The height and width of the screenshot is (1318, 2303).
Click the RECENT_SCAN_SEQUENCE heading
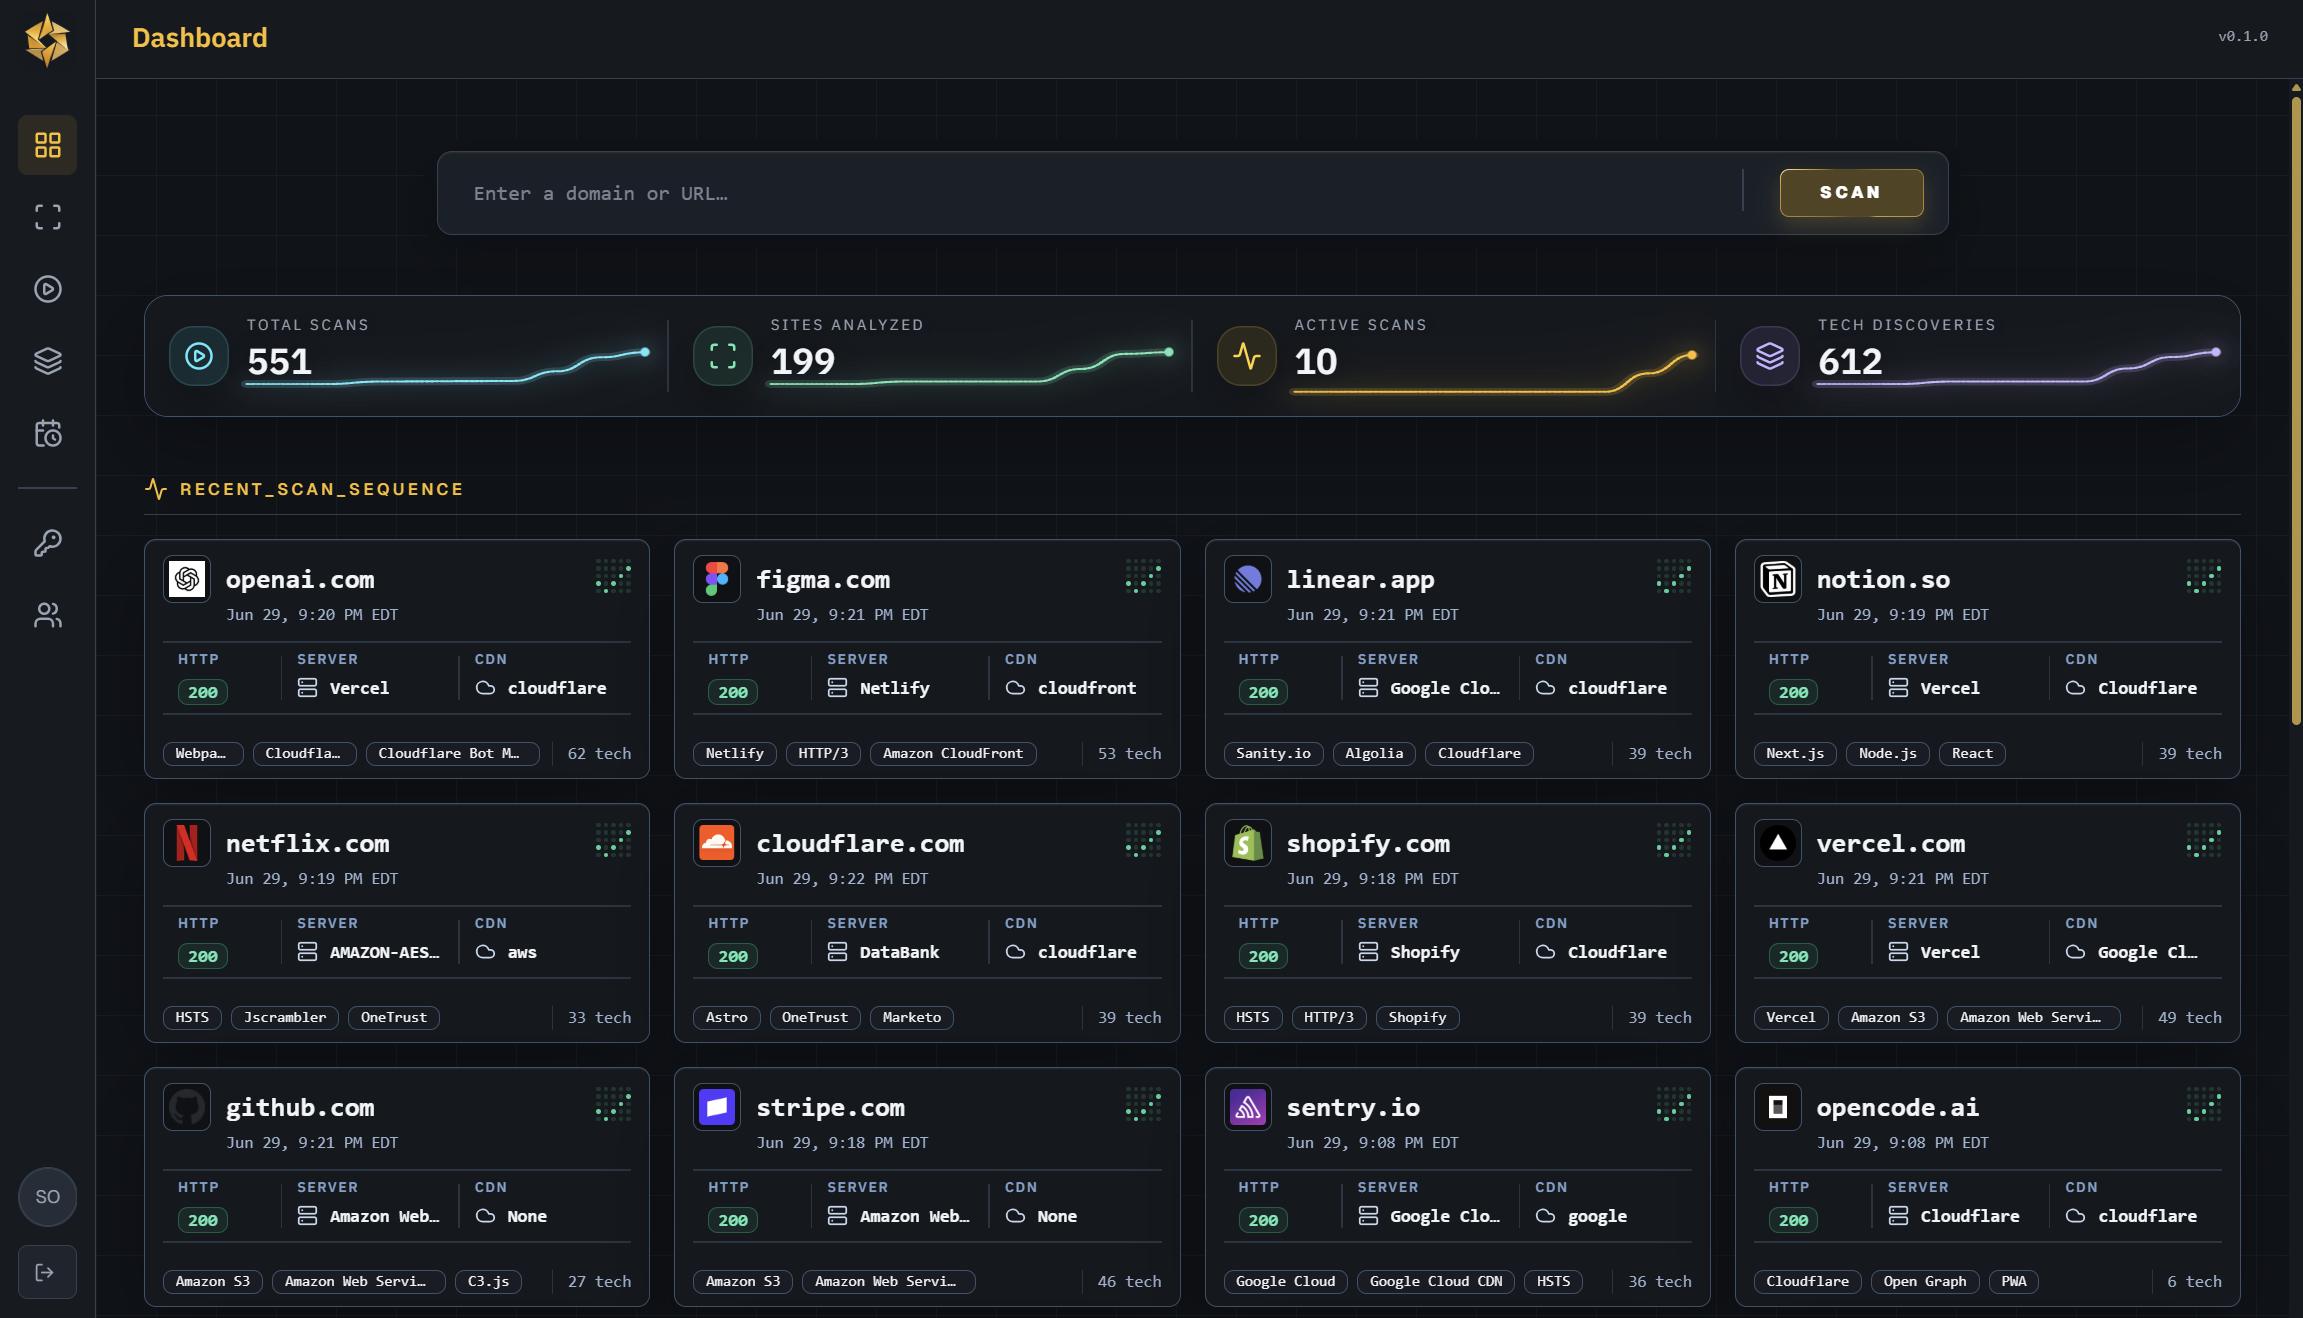coord(321,489)
